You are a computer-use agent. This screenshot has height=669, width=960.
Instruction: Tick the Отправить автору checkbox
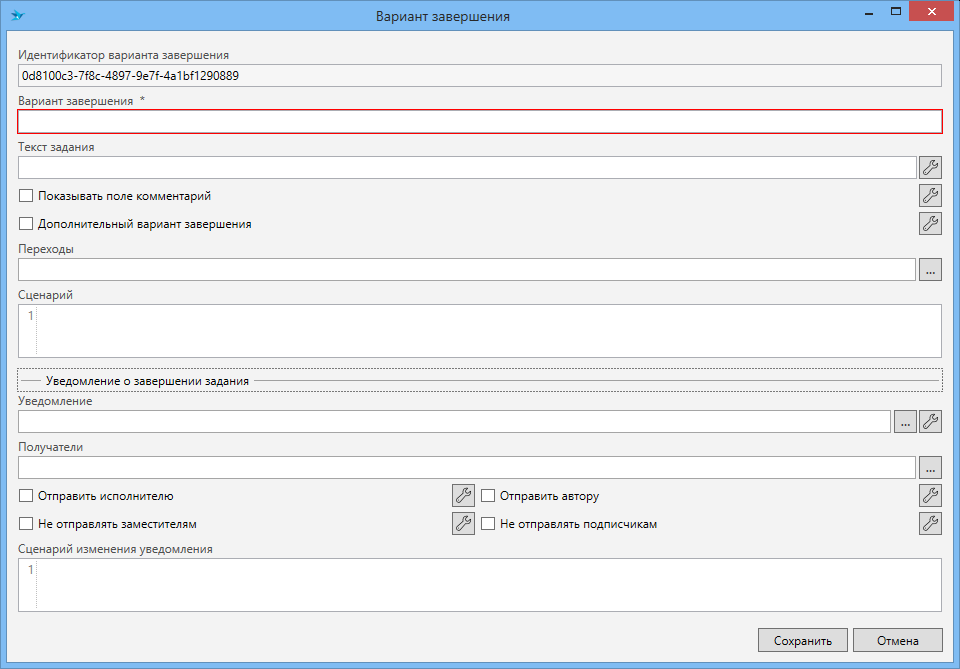coord(489,496)
